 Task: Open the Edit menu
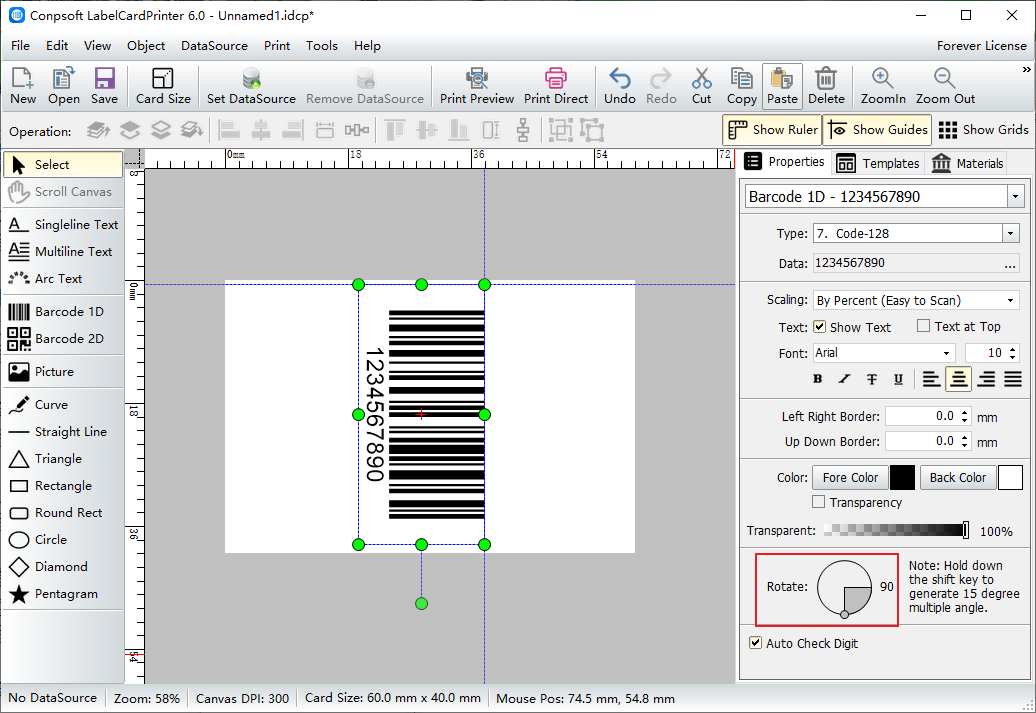pyautogui.click(x=57, y=46)
